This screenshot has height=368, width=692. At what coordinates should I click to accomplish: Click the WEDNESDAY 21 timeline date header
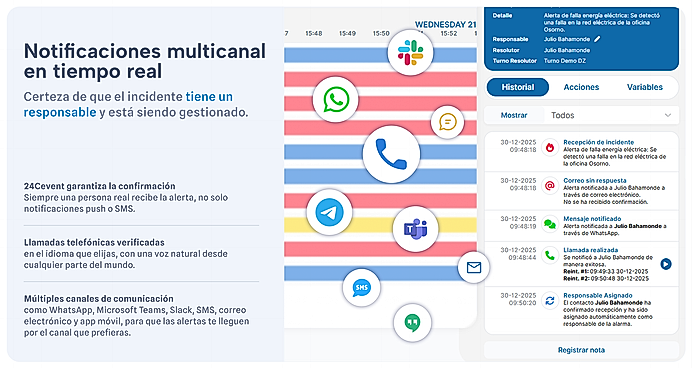(x=445, y=25)
